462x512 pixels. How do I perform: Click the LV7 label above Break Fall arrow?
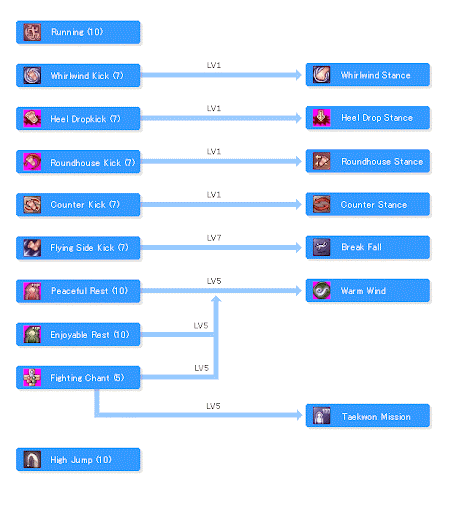click(214, 238)
